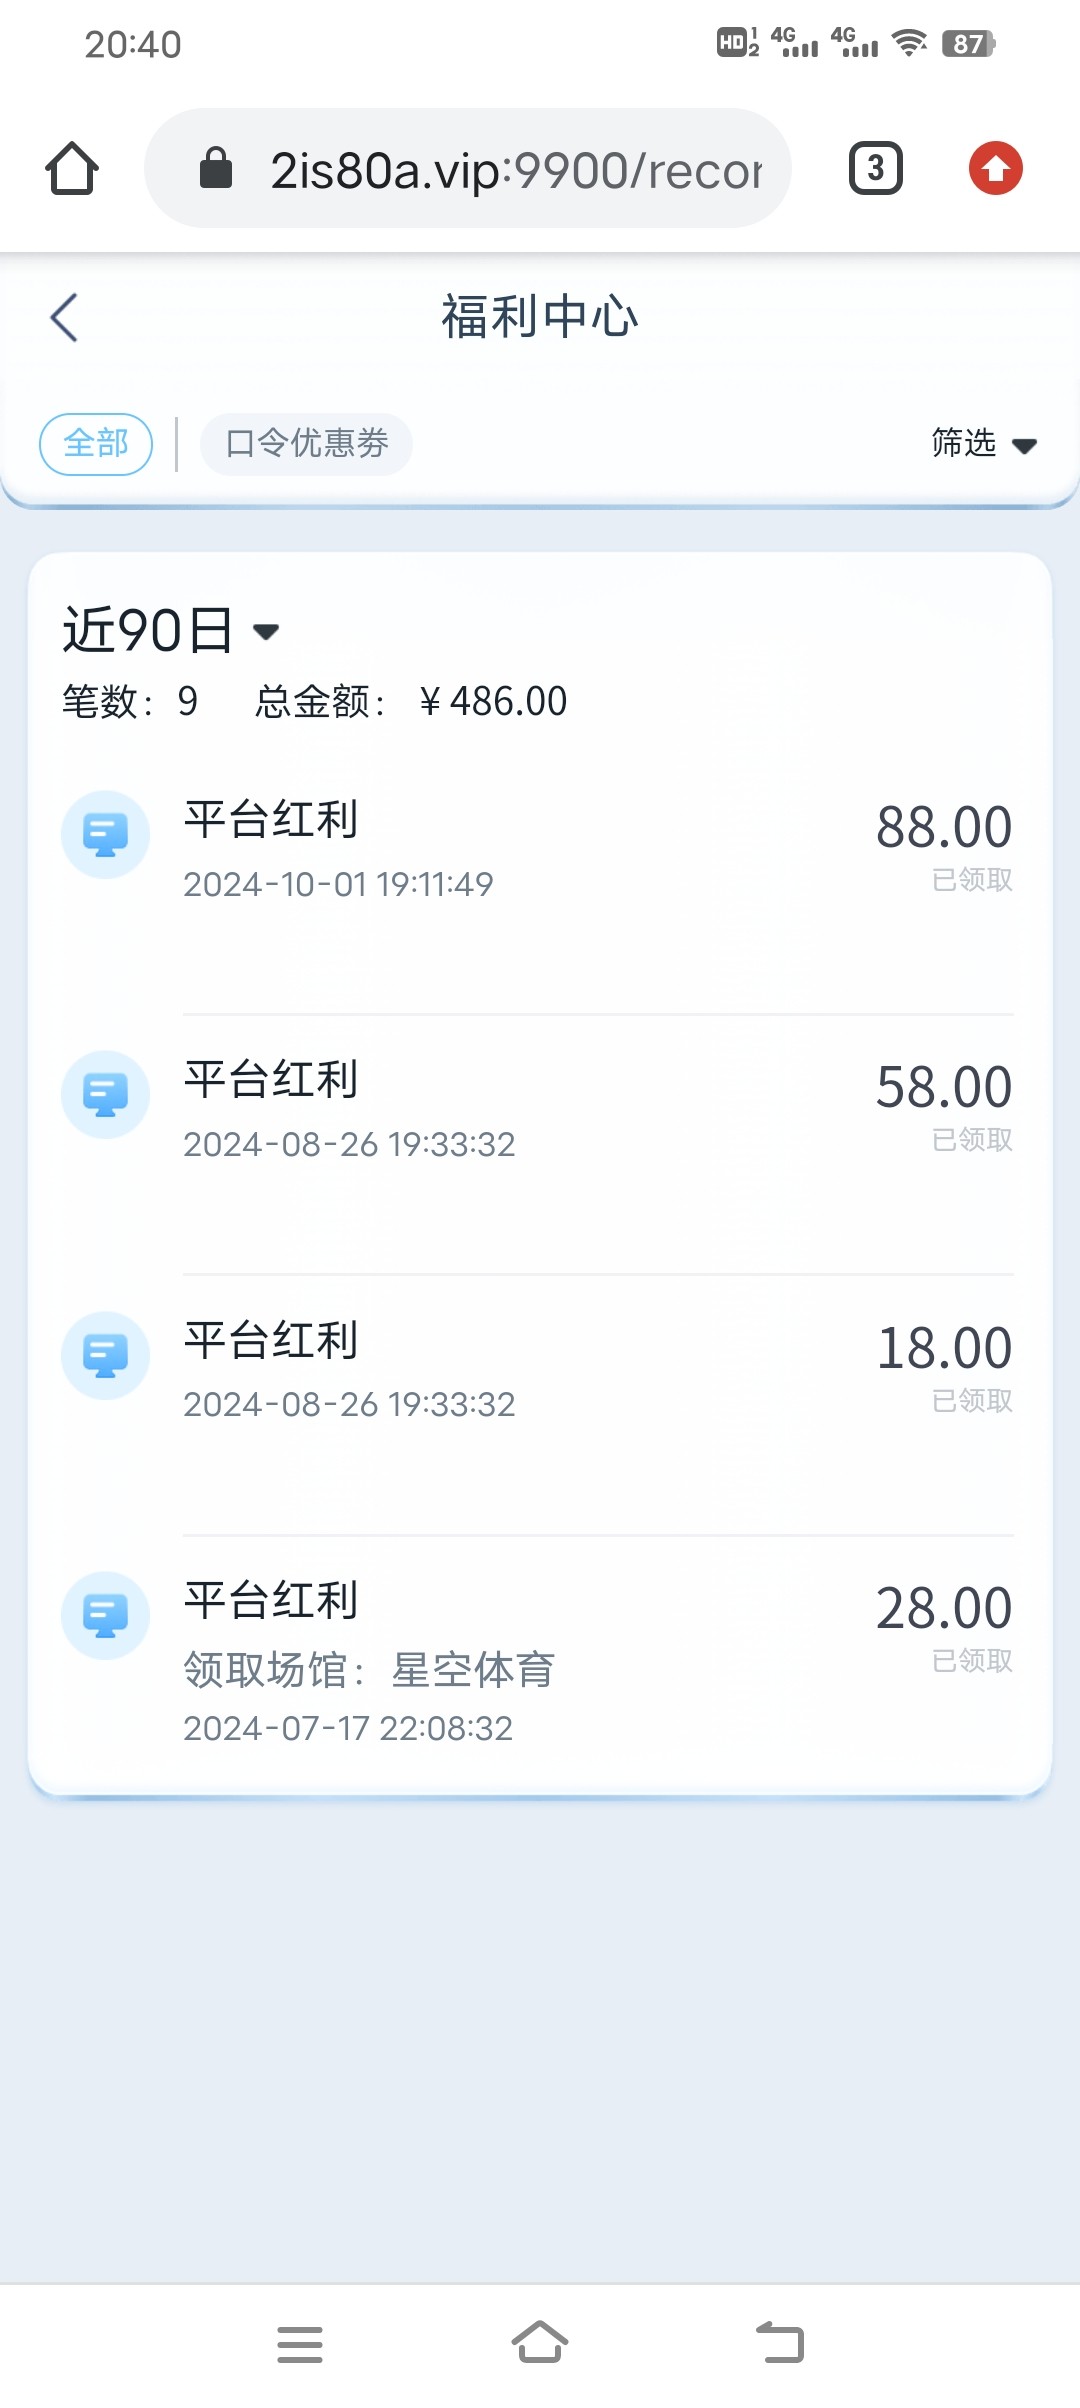Viewport: 1080px width, 2408px height.
Task: Expand the 近90日 date range dropdown
Action: pyautogui.click(x=171, y=631)
